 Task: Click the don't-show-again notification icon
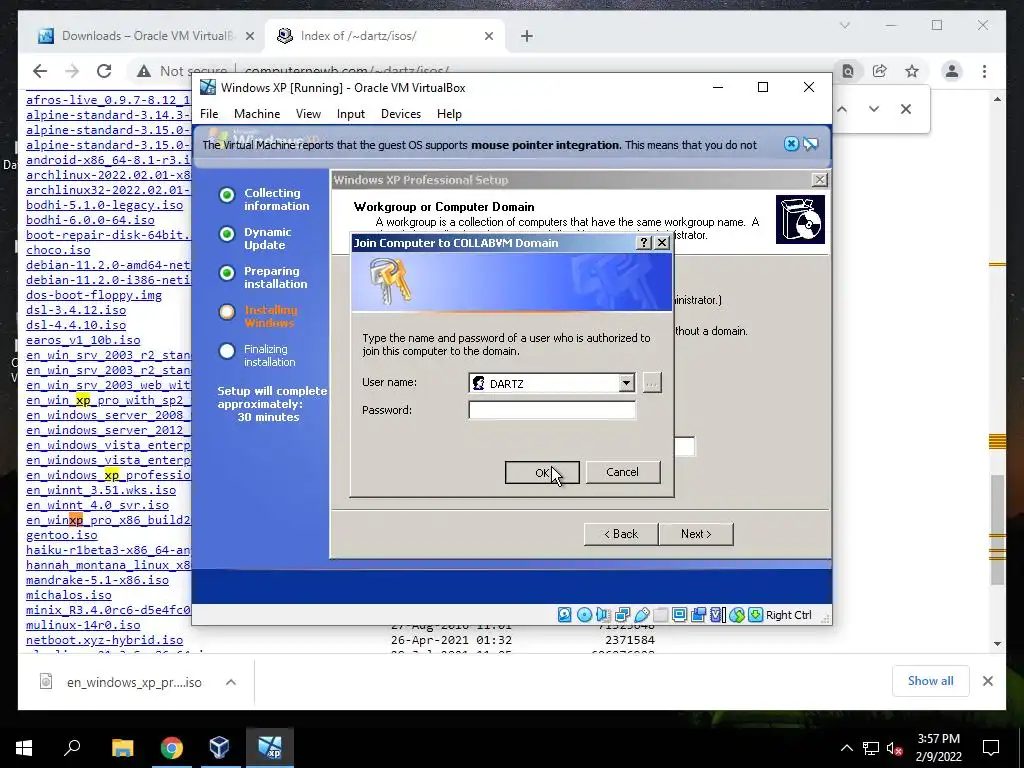(810, 144)
